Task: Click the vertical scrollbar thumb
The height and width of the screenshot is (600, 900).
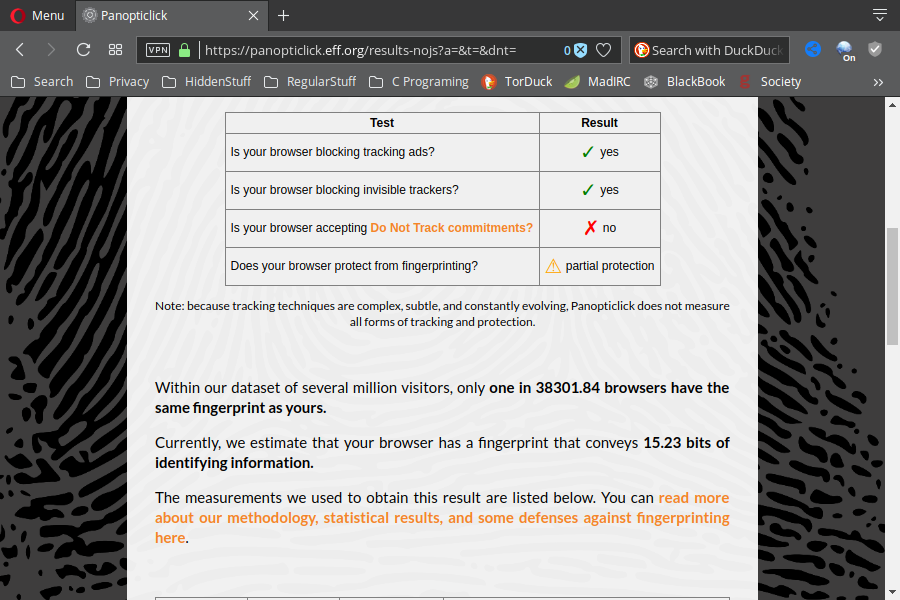Action: [892, 286]
